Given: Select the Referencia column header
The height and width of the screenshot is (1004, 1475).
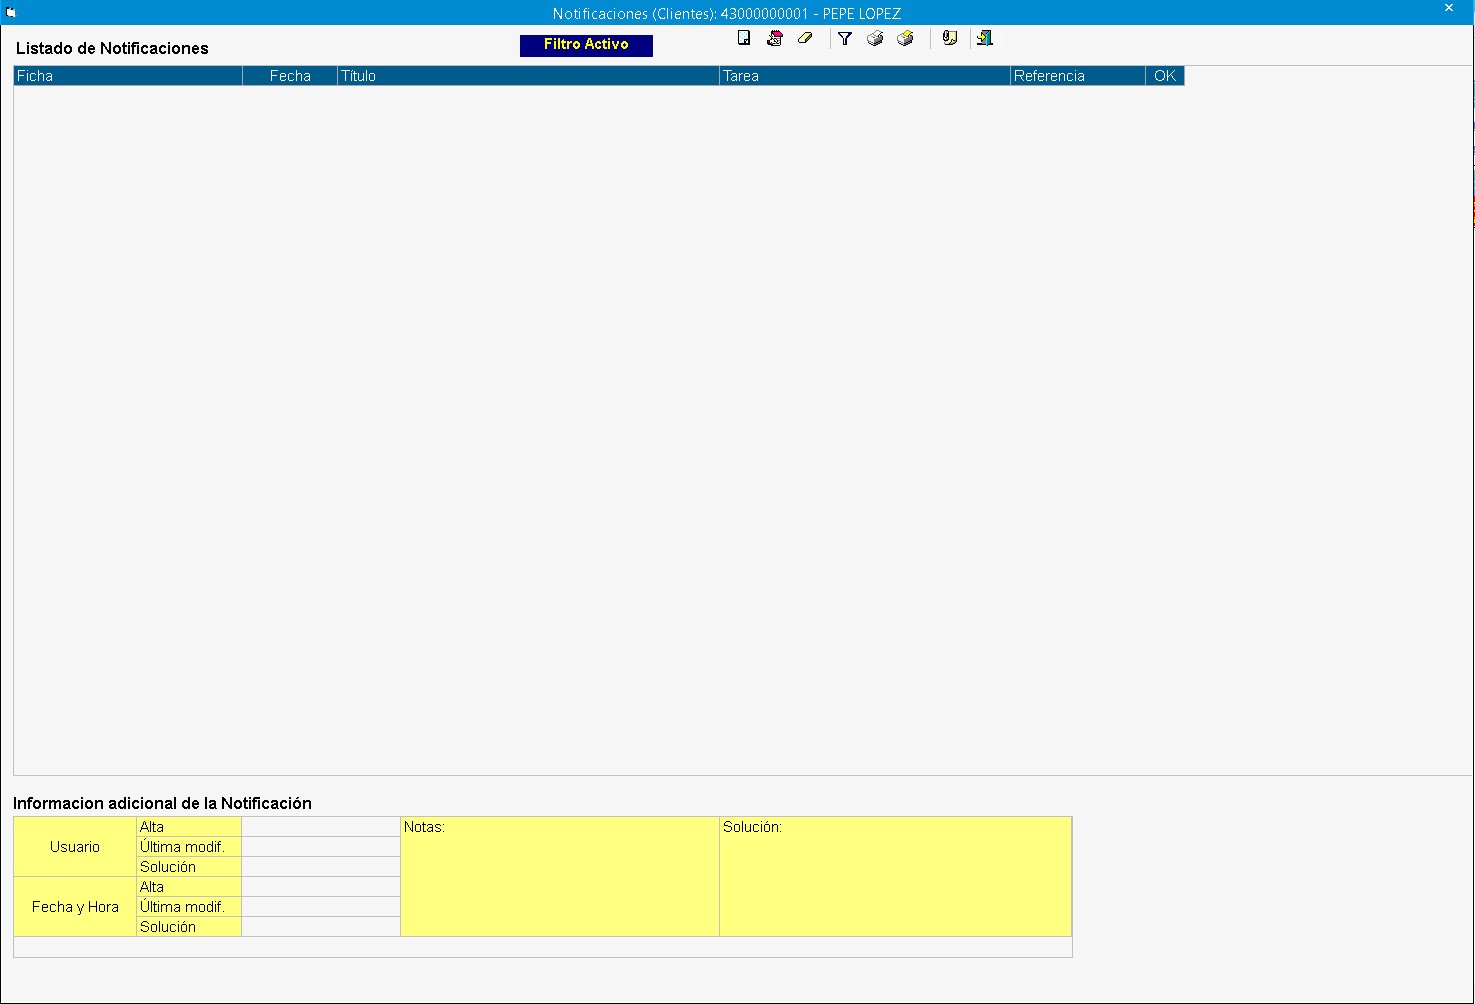Looking at the screenshot, I should pos(1077,76).
